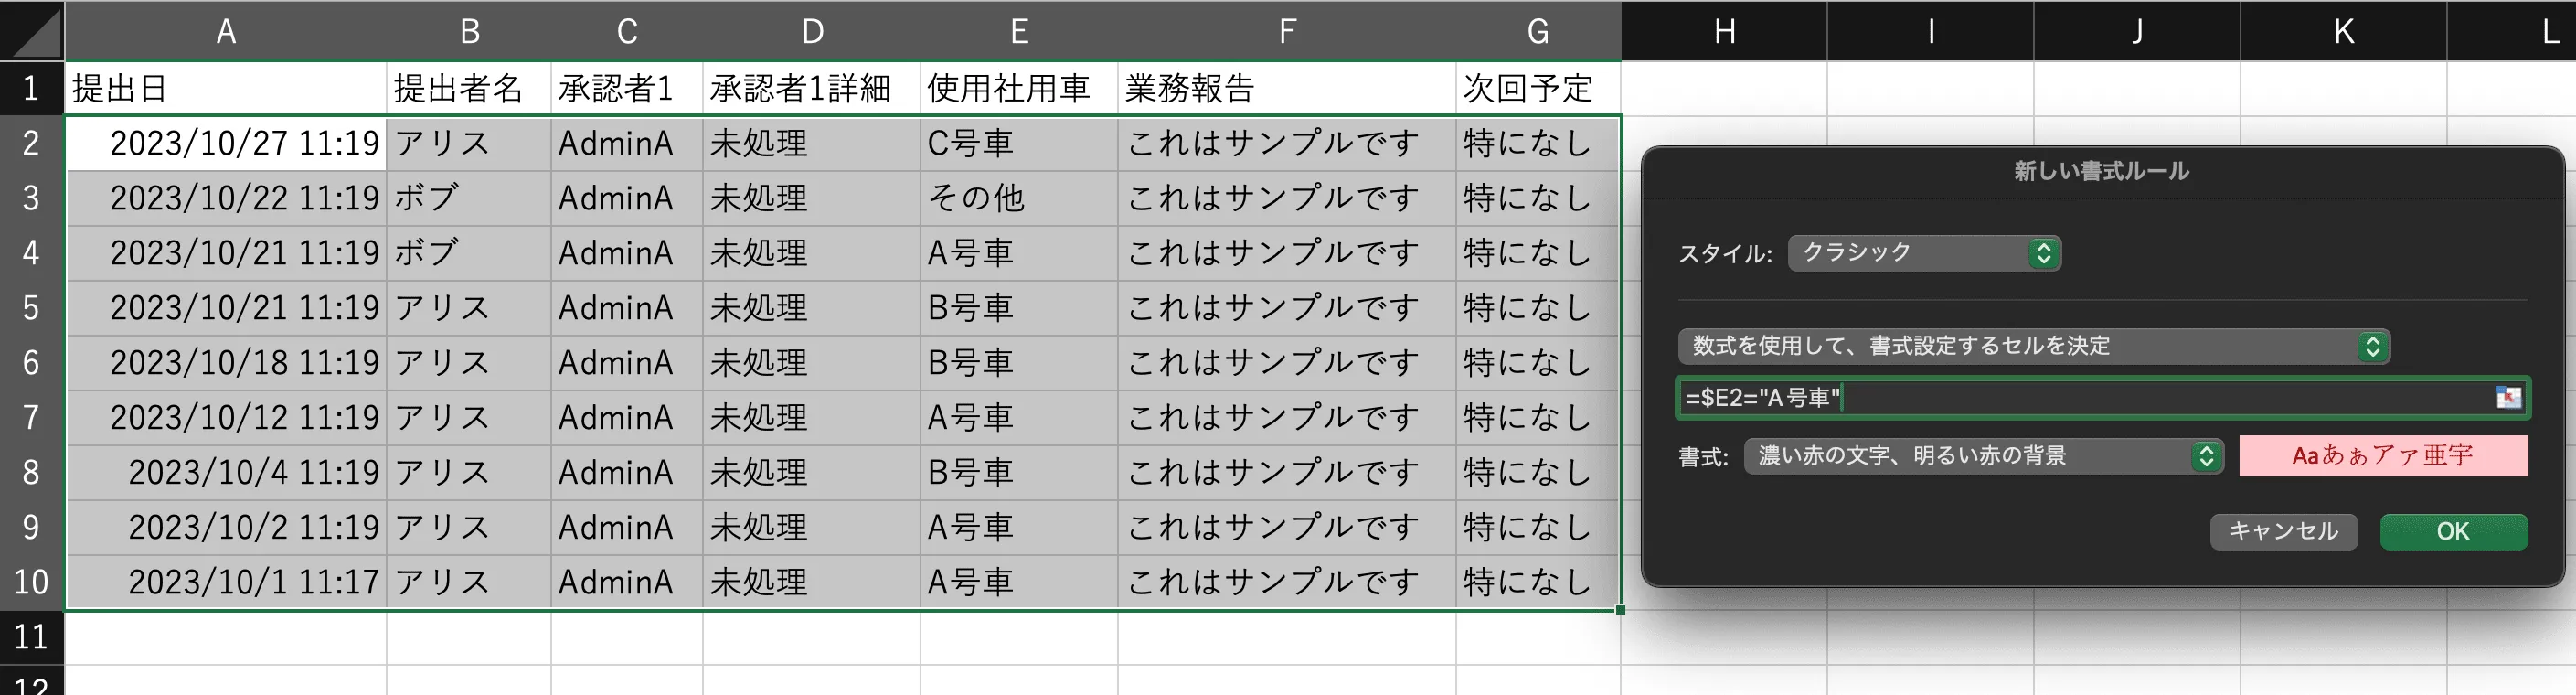Open the スタイル dropdown showing クラシック
Image resolution: width=2576 pixels, height=695 pixels.
point(1922,253)
